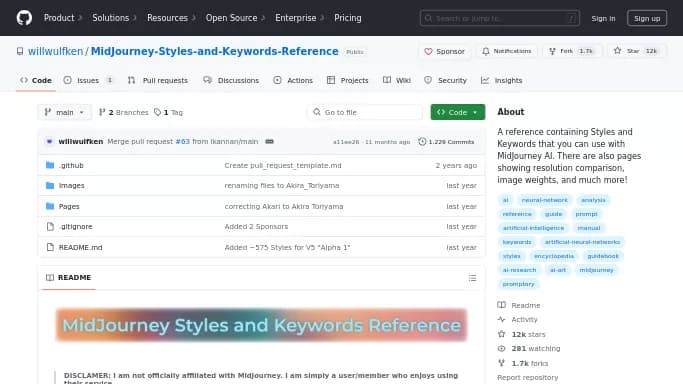The height and width of the screenshot is (384, 683).
Task: Open the Product menu
Action: point(63,18)
